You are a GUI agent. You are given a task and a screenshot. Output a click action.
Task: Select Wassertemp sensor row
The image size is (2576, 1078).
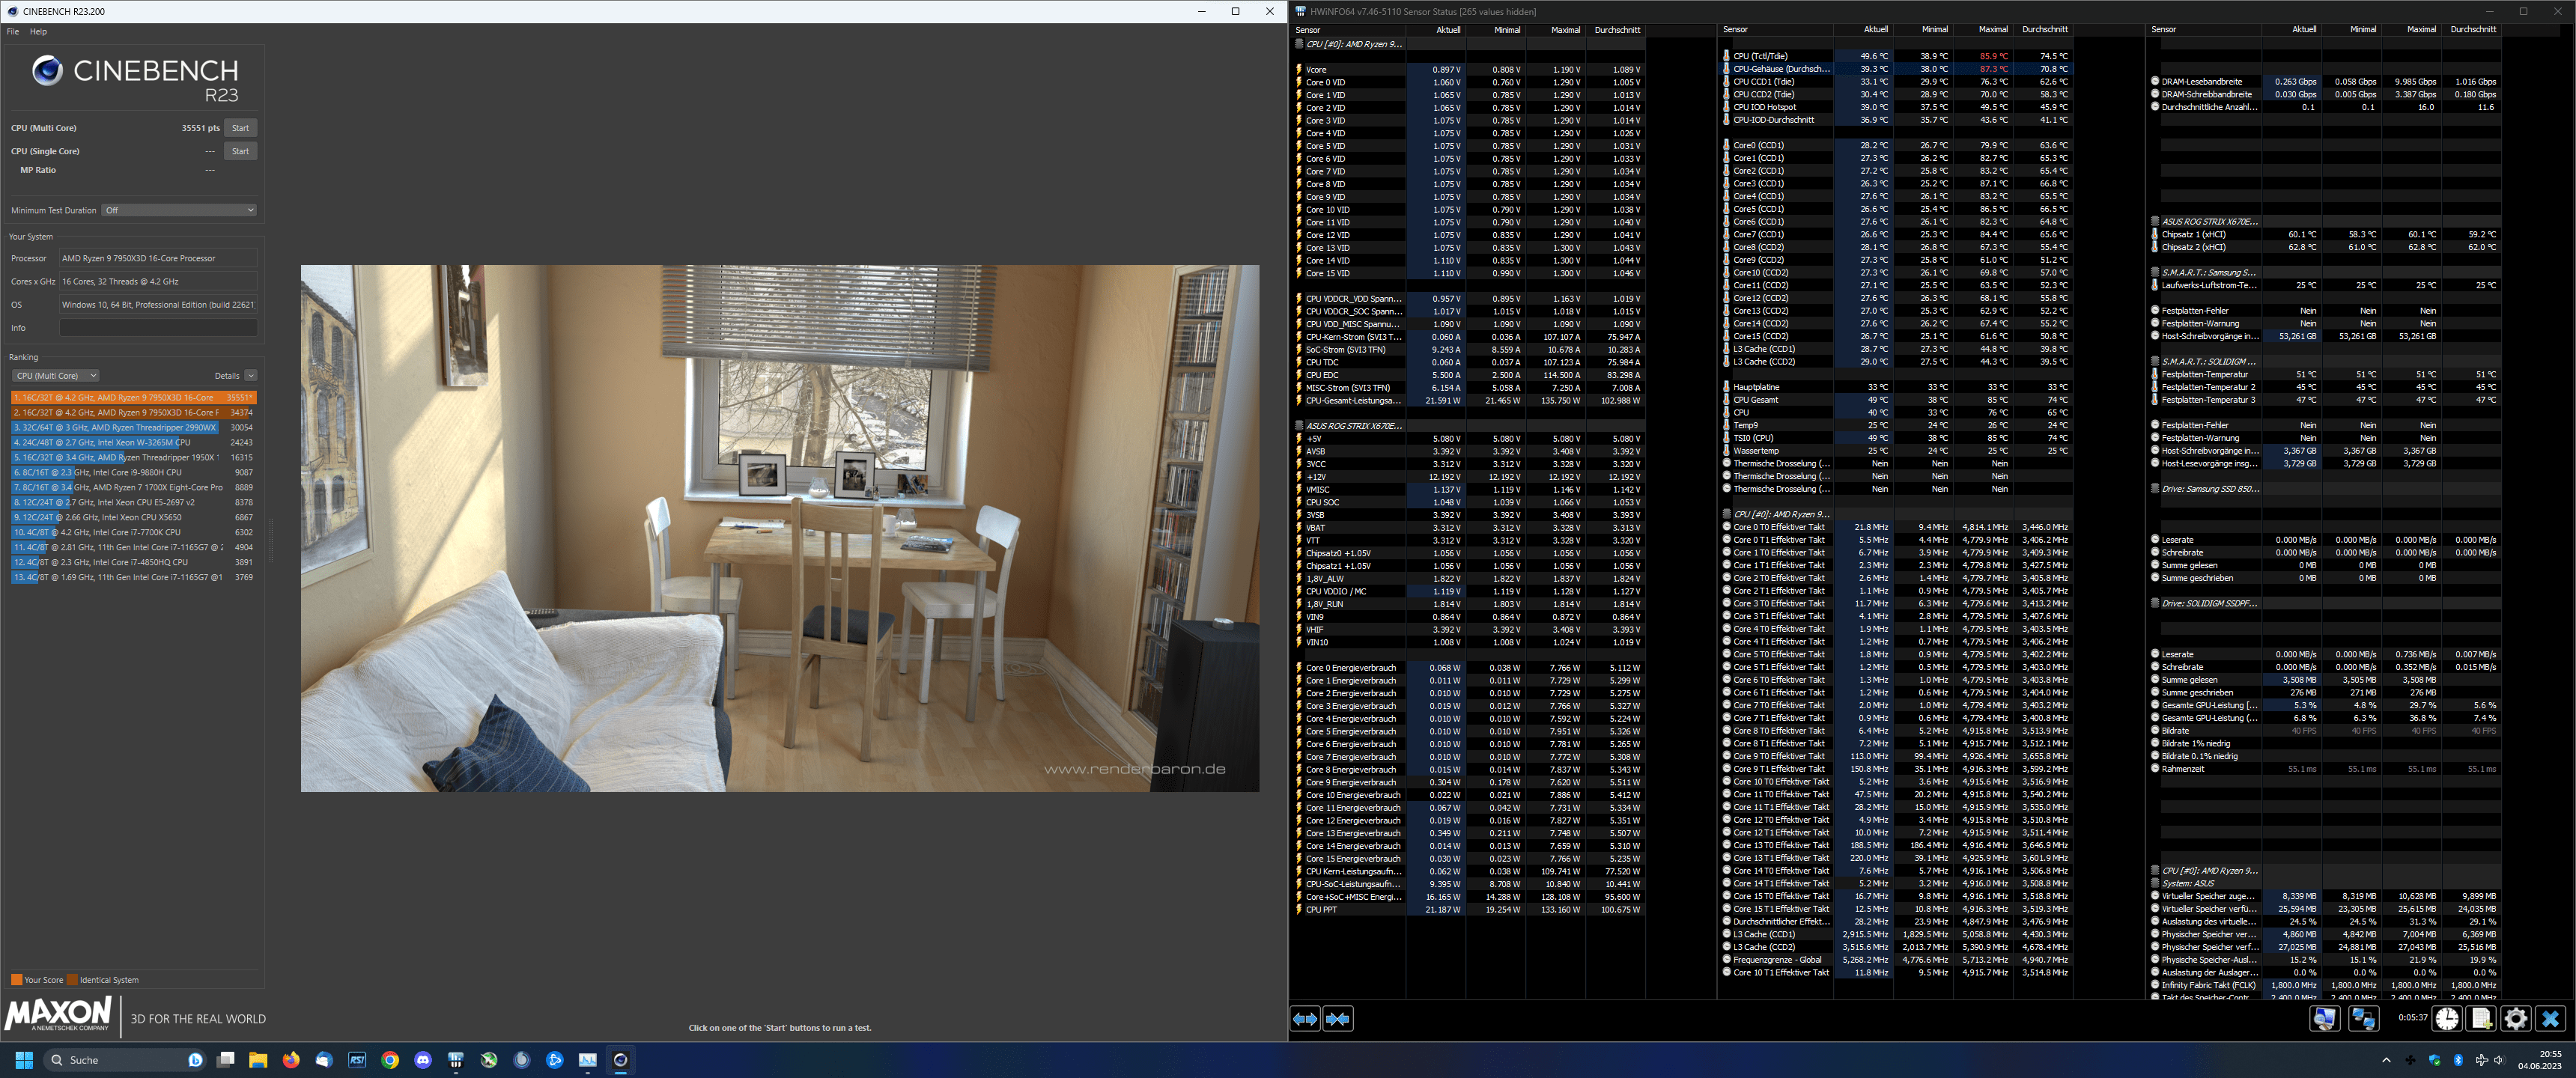(x=1896, y=451)
